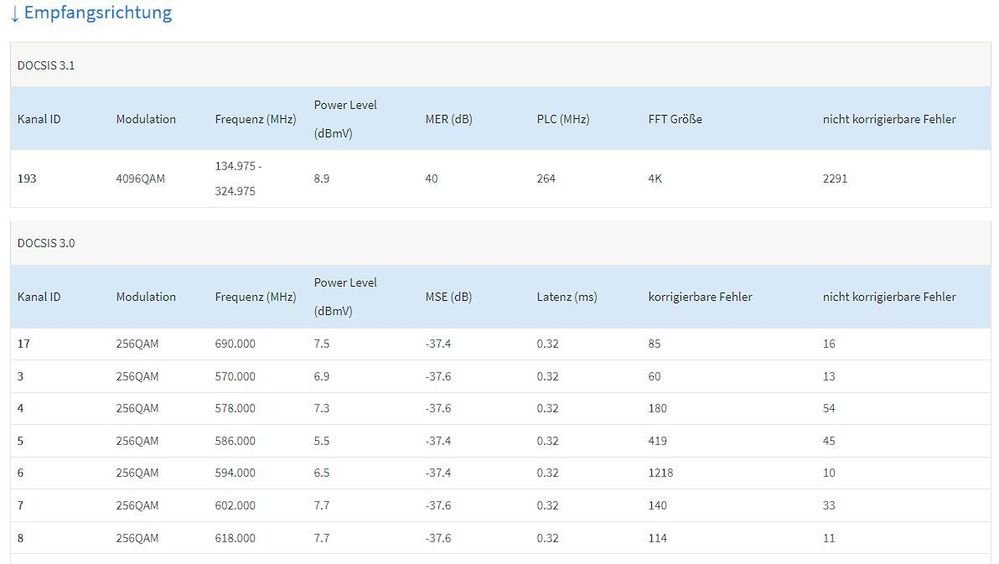Viewport: 999px width, 564px height.
Task: Click the 4096QAM modulation value
Action: 140,179
